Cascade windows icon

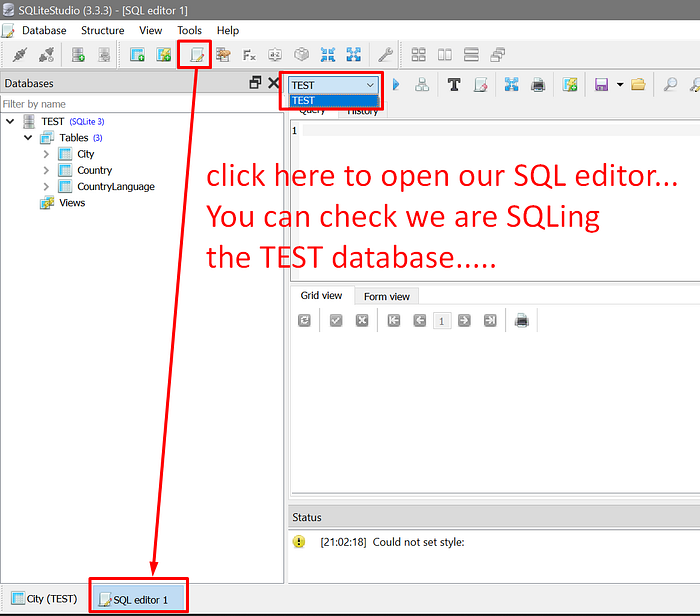point(497,55)
